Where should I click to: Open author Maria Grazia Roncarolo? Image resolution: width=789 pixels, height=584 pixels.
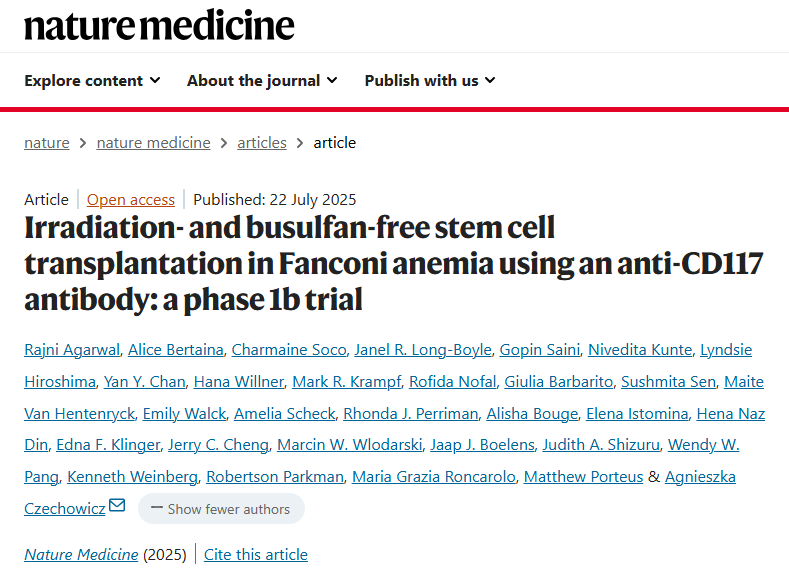click(434, 476)
